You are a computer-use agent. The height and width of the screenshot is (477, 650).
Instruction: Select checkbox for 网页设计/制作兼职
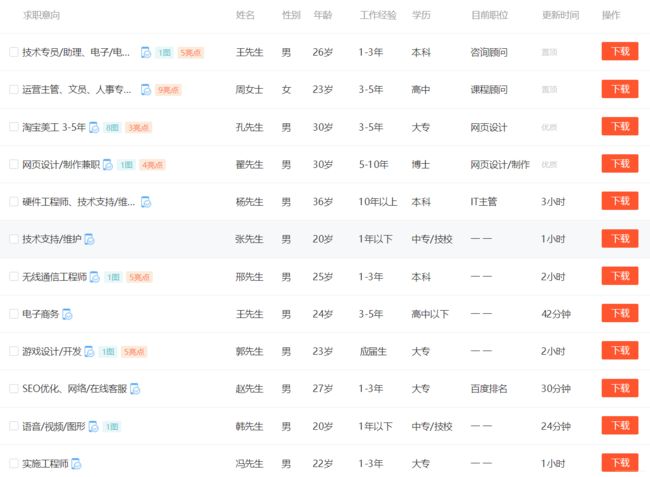point(14,165)
